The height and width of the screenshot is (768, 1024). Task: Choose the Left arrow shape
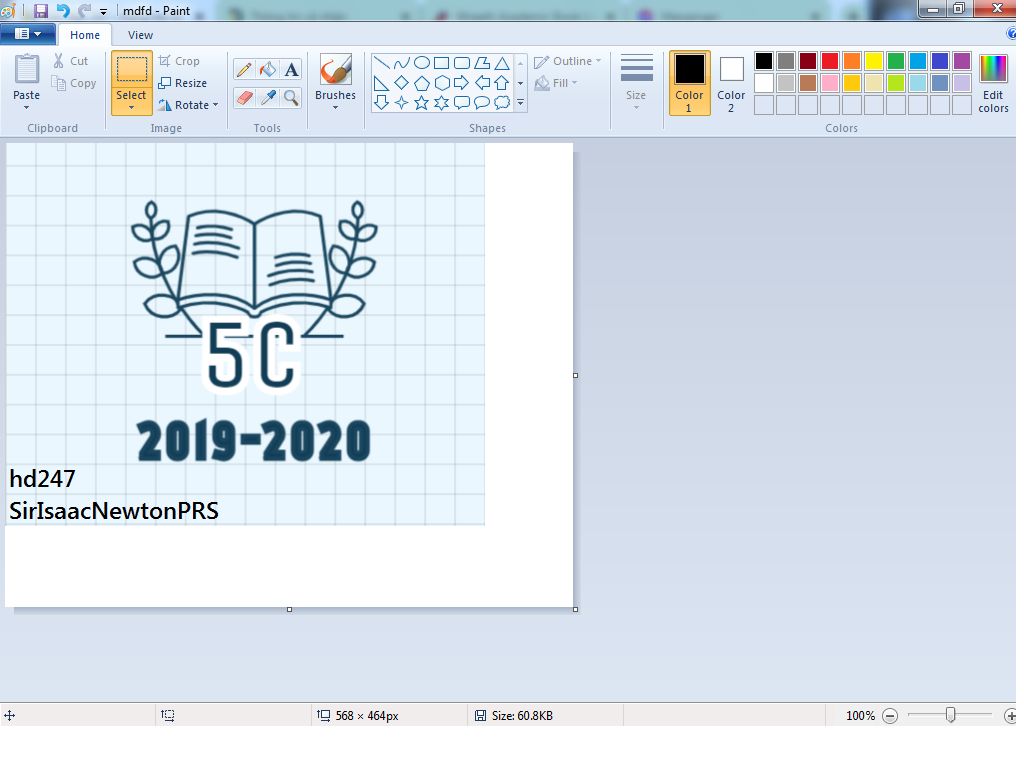[x=482, y=83]
